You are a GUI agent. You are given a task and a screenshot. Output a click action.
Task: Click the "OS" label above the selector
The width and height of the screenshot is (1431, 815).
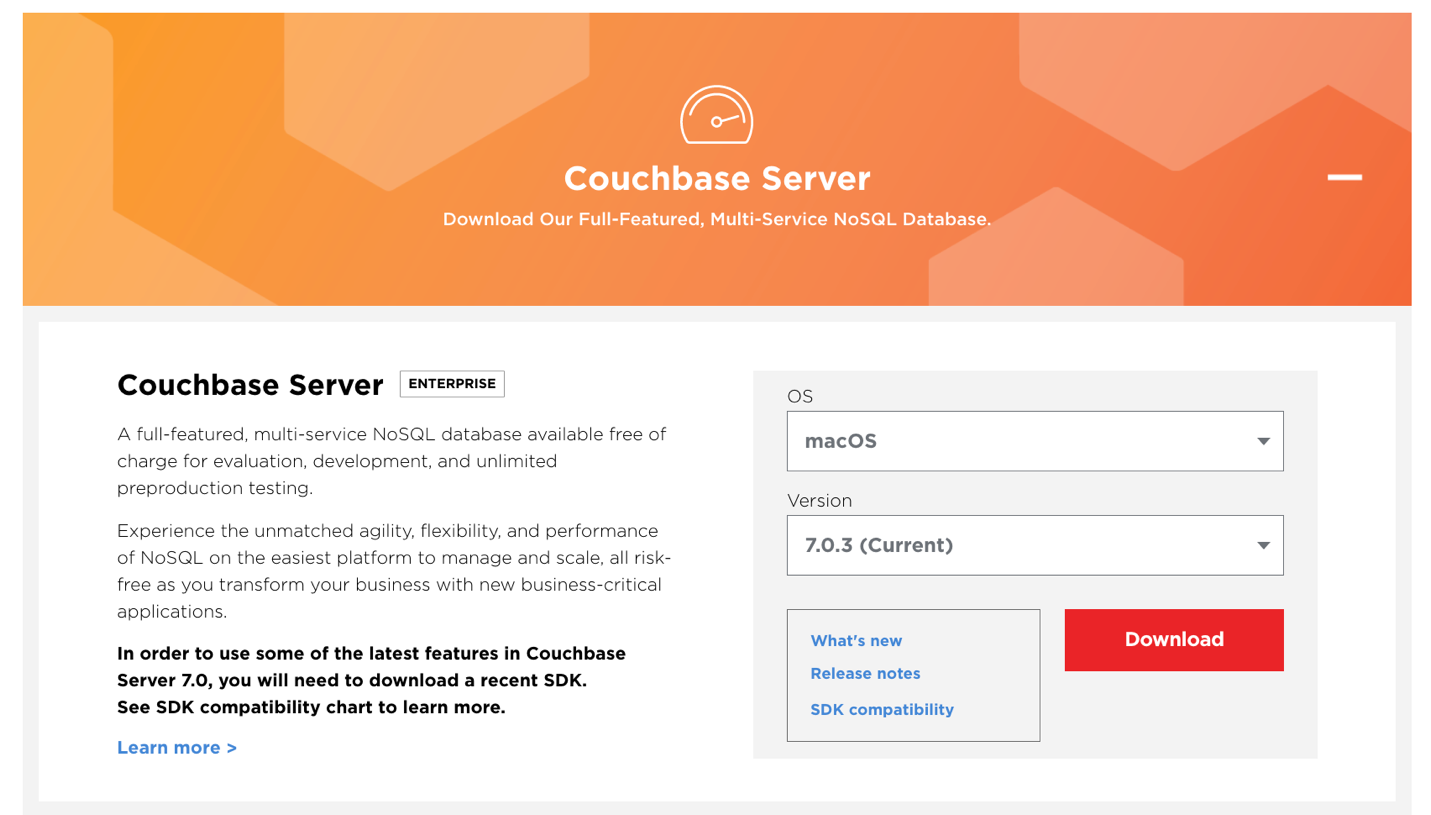pyautogui.click(x=798, y=396)
